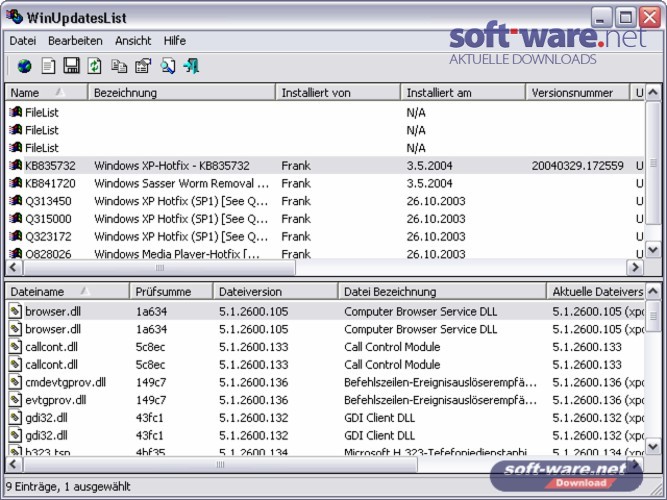Image resolution: width=667 pixels, height=500 pixels.
Task: Click the magnifier find icon
Action: coord(168,66)
